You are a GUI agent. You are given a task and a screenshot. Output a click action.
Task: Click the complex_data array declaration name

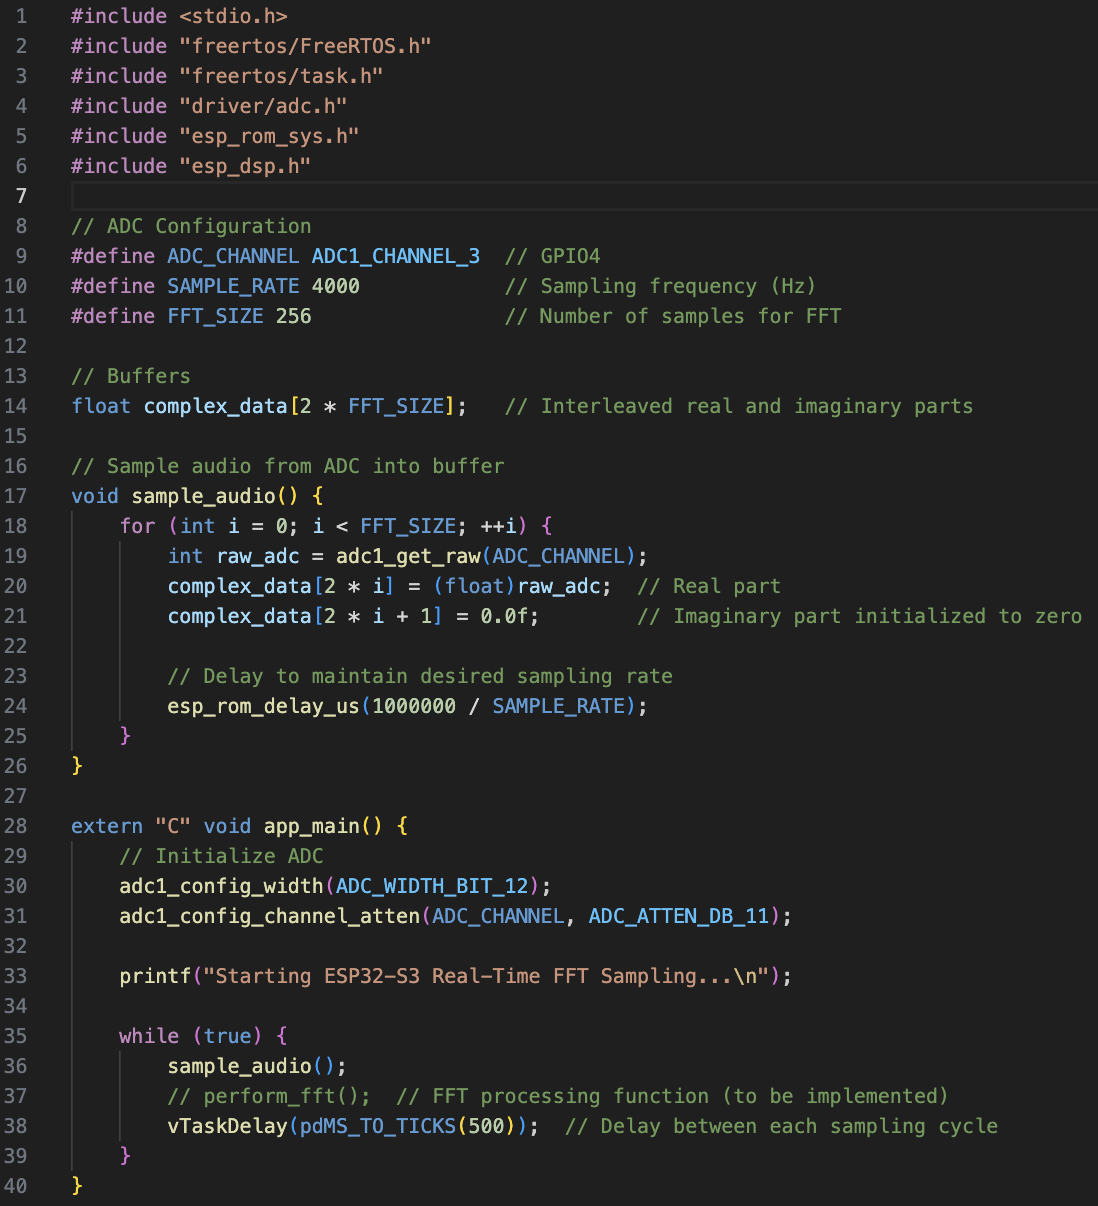point(215,406)
